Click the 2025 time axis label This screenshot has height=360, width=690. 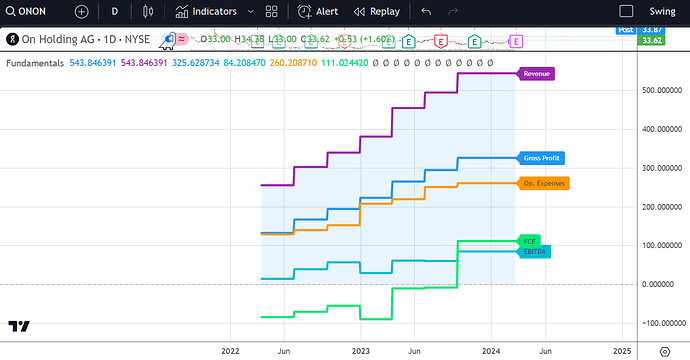[622, 351]
